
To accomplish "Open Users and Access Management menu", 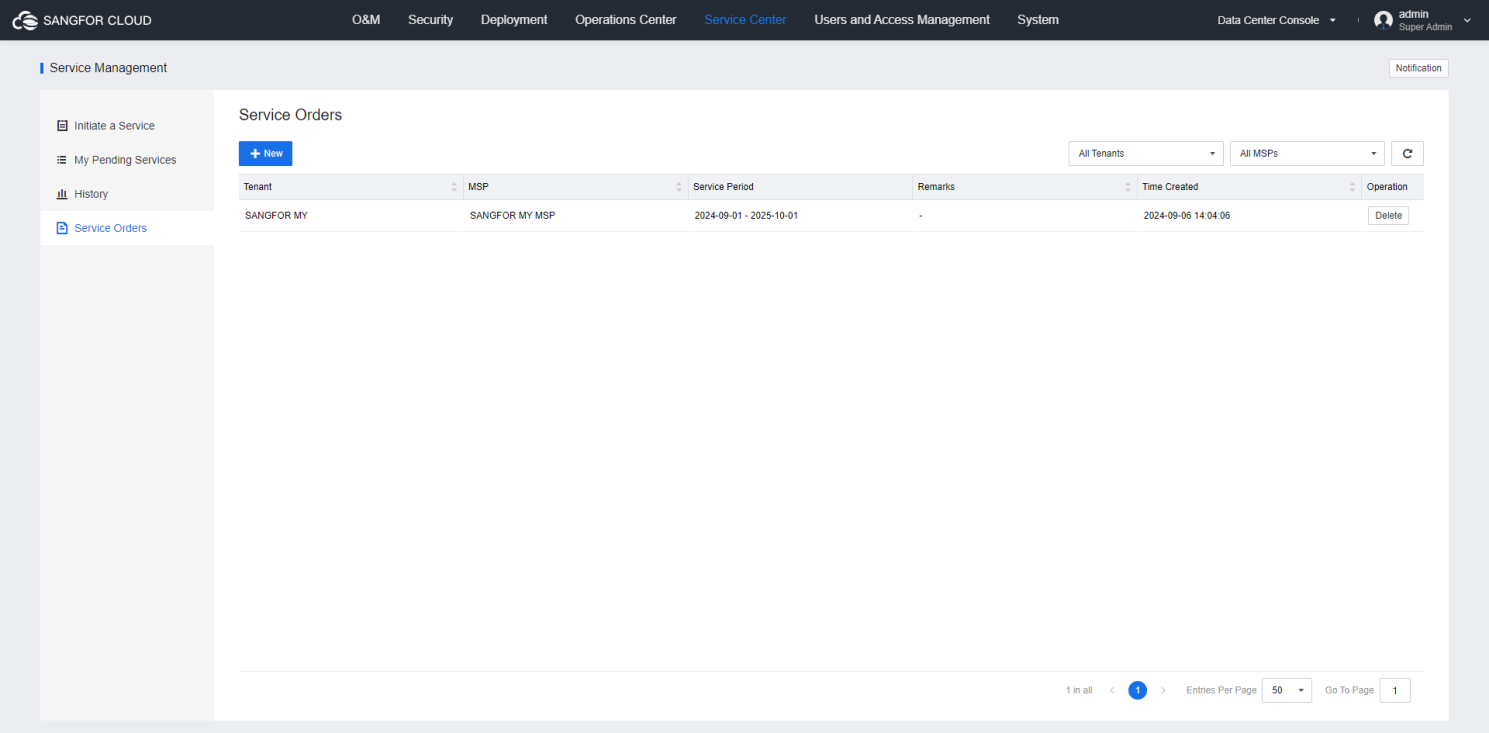I will (x=902, y=20).
